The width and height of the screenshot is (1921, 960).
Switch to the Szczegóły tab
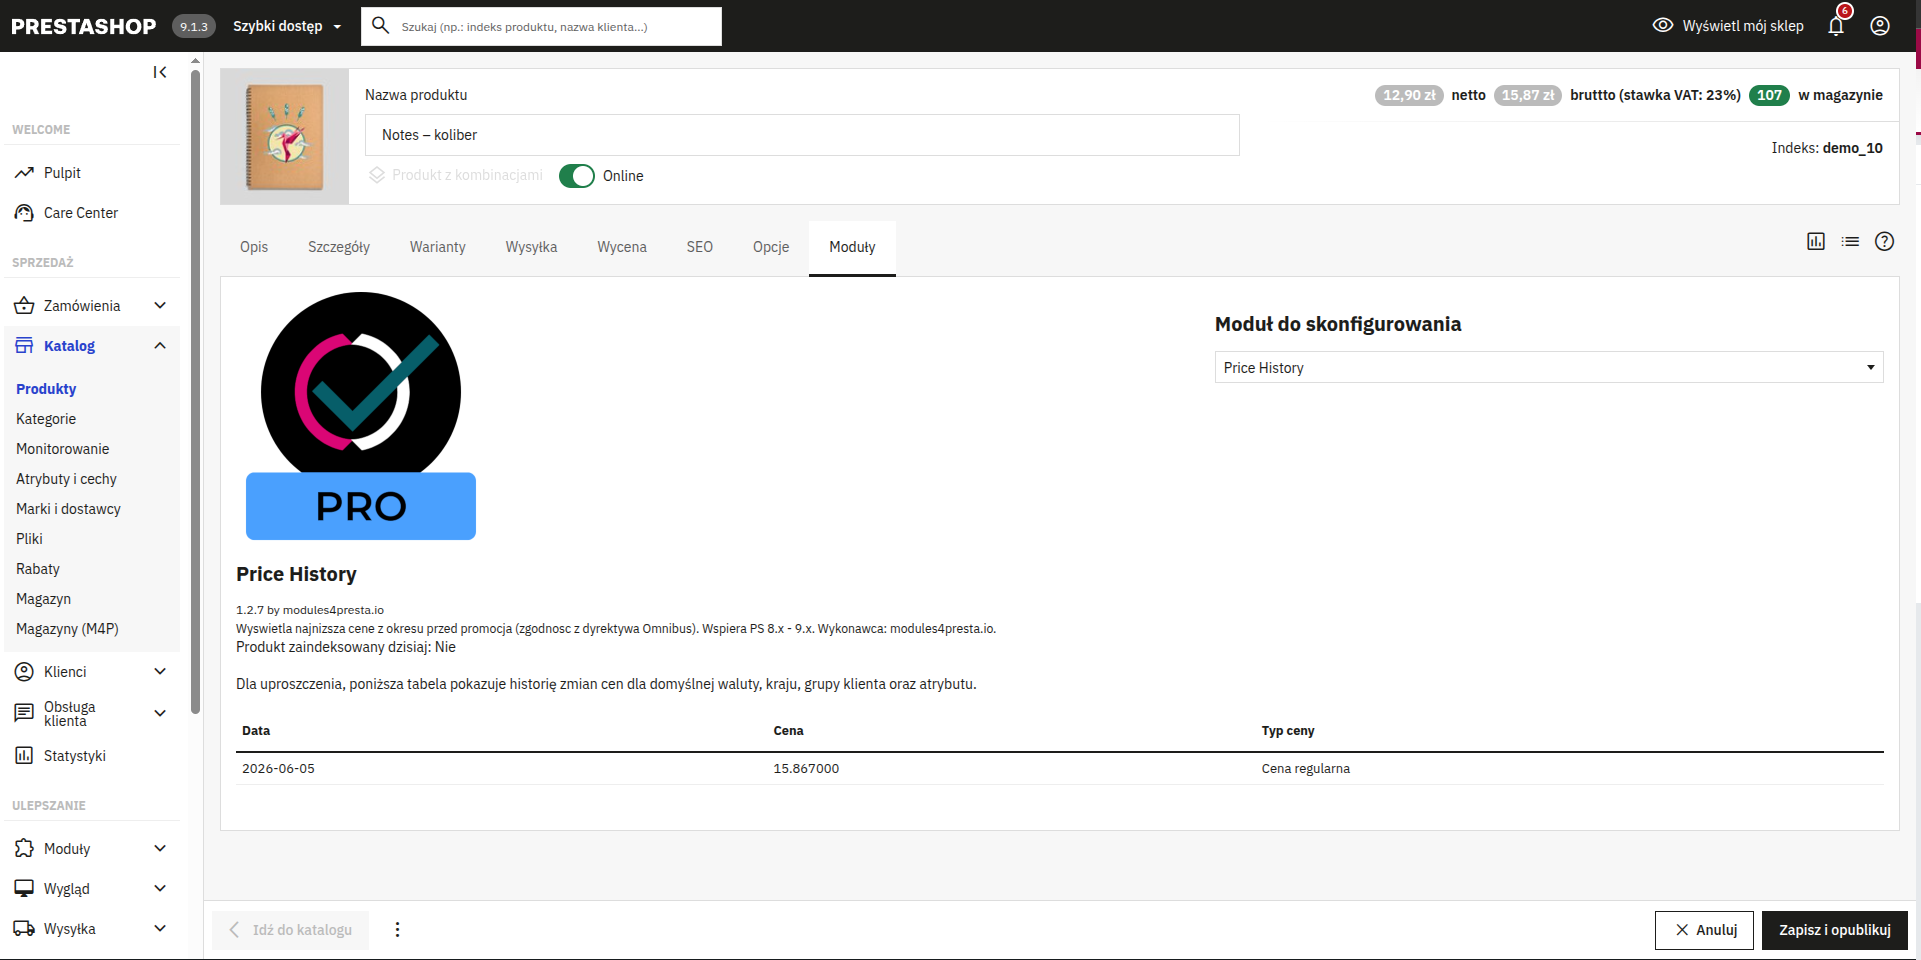[x=339, y=247]
